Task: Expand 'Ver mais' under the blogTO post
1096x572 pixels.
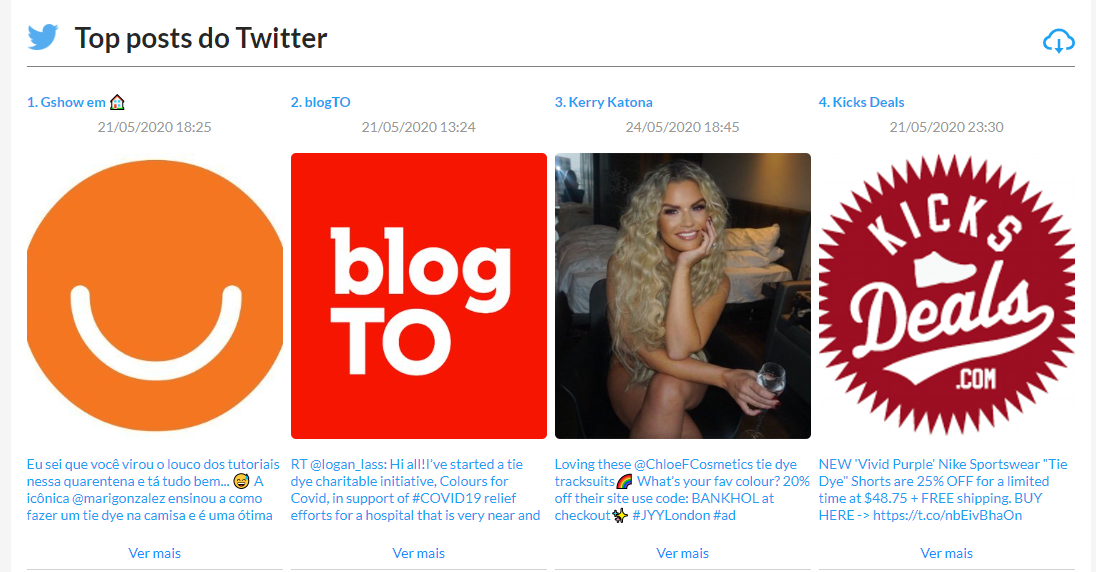Action: pyautogui.click(x=419, y=553)
